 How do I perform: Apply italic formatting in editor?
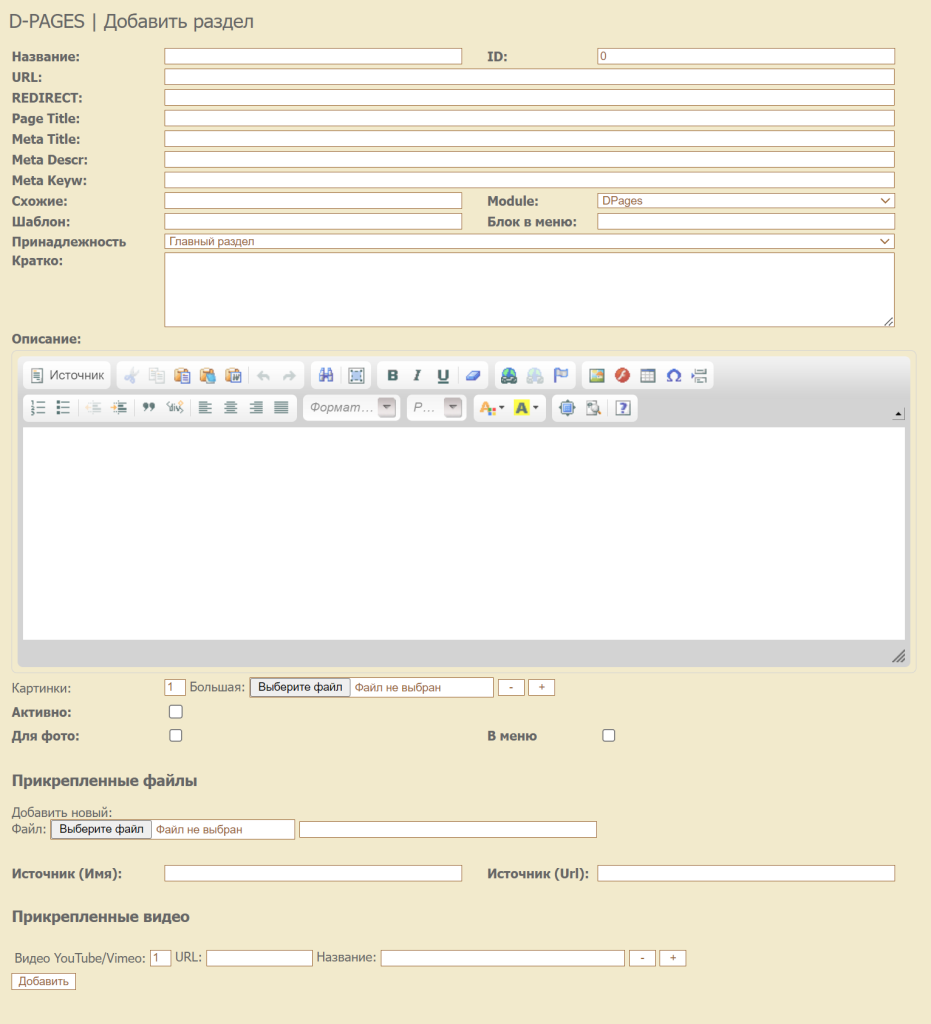coord(417,375)
